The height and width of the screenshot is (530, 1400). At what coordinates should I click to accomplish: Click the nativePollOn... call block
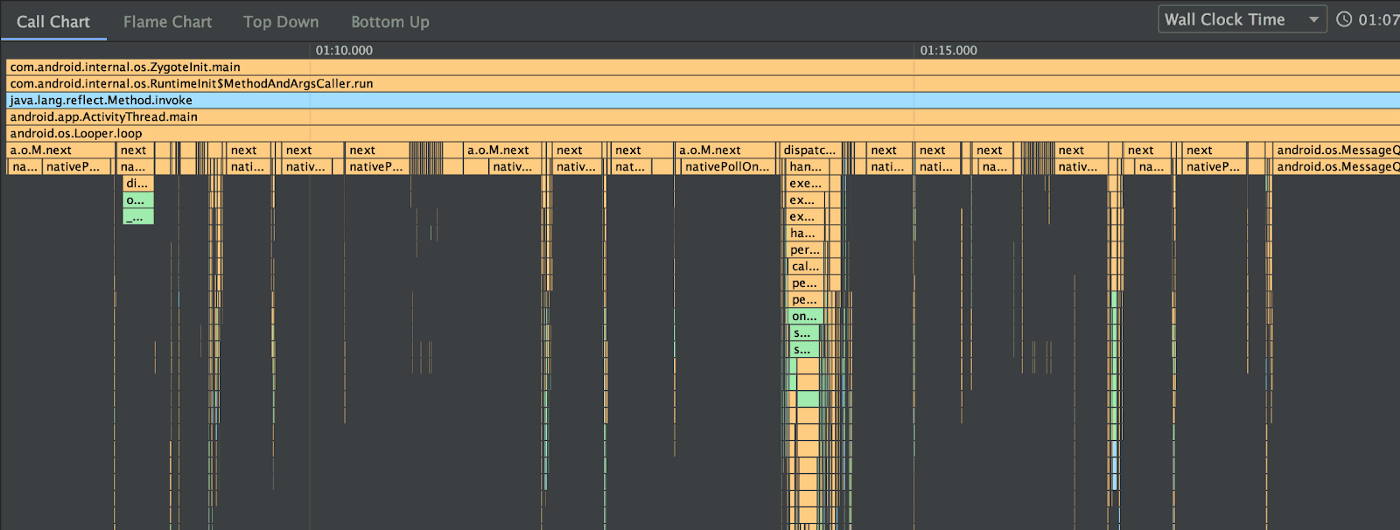tap(728, 167)
